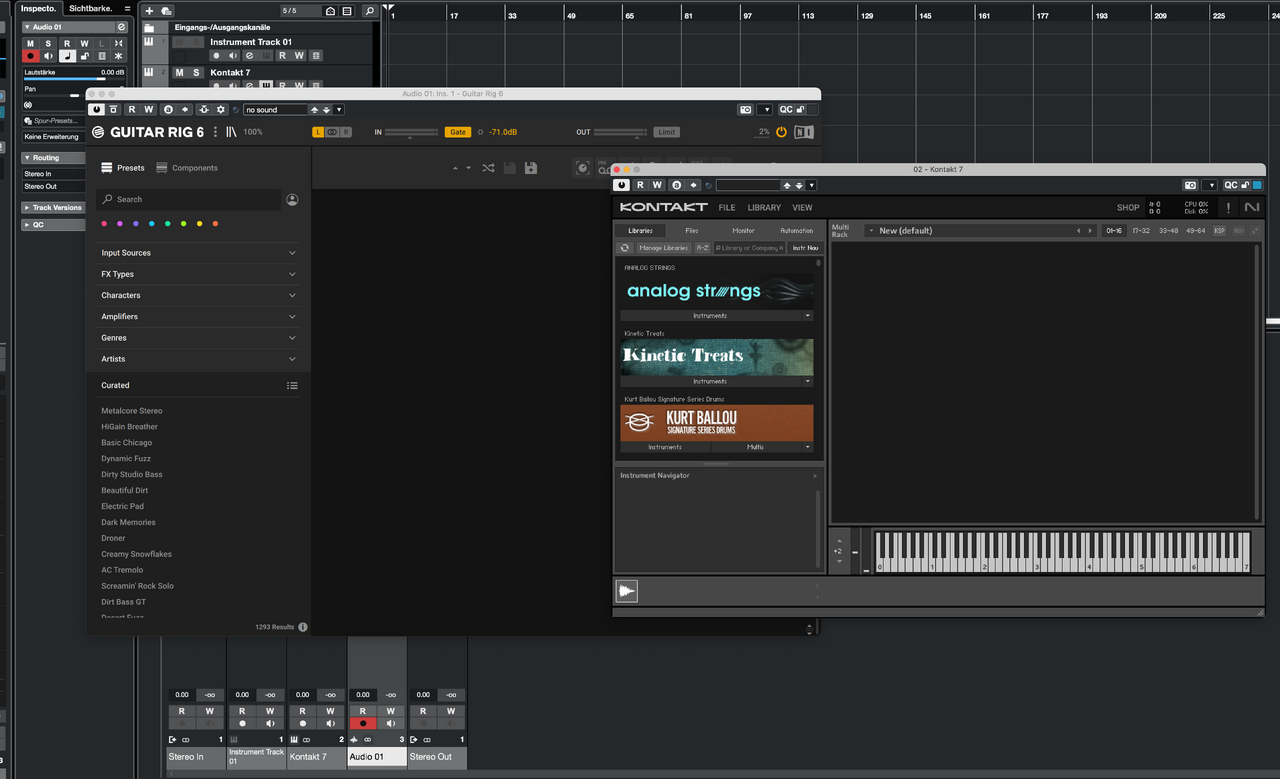Click Guitar Rig preset Search field

[189, 199]
